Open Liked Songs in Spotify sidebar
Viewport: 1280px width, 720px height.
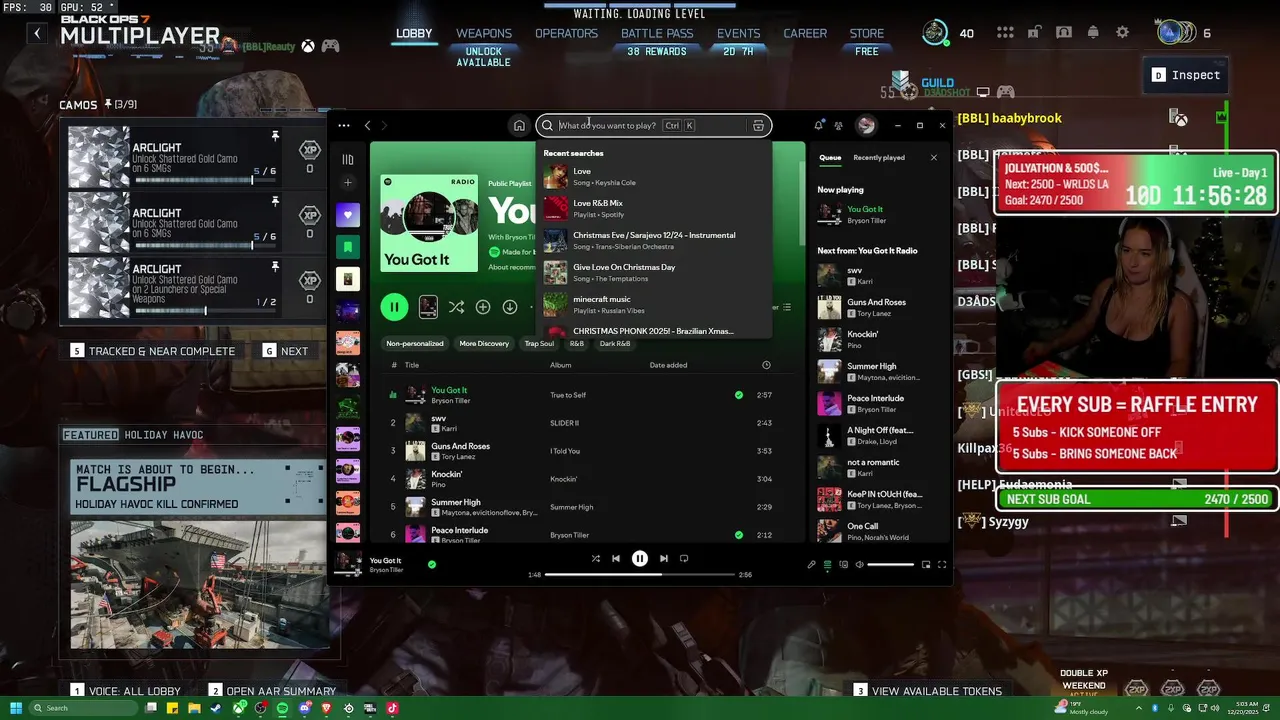coord(348,215)
